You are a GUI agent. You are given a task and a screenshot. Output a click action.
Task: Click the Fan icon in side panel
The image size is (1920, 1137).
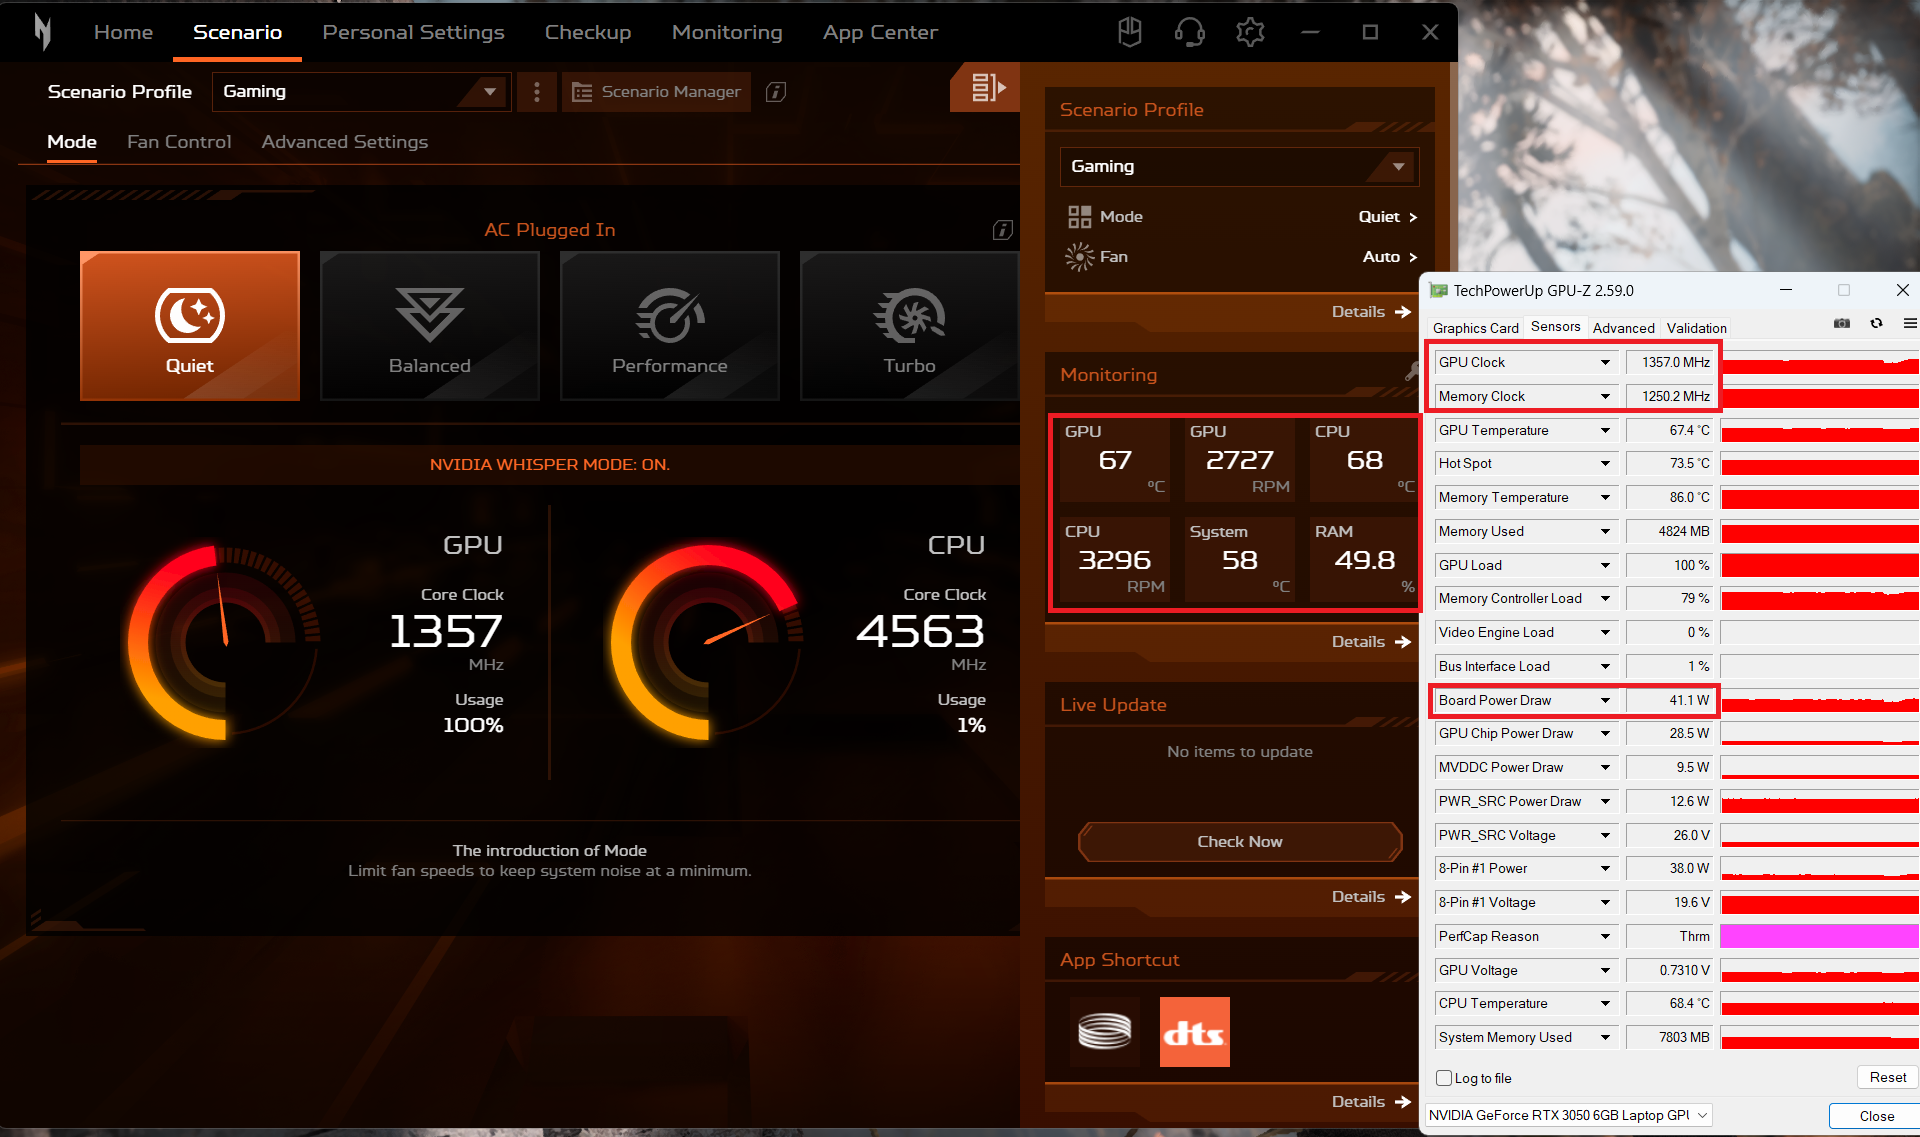click(1079, 257)
